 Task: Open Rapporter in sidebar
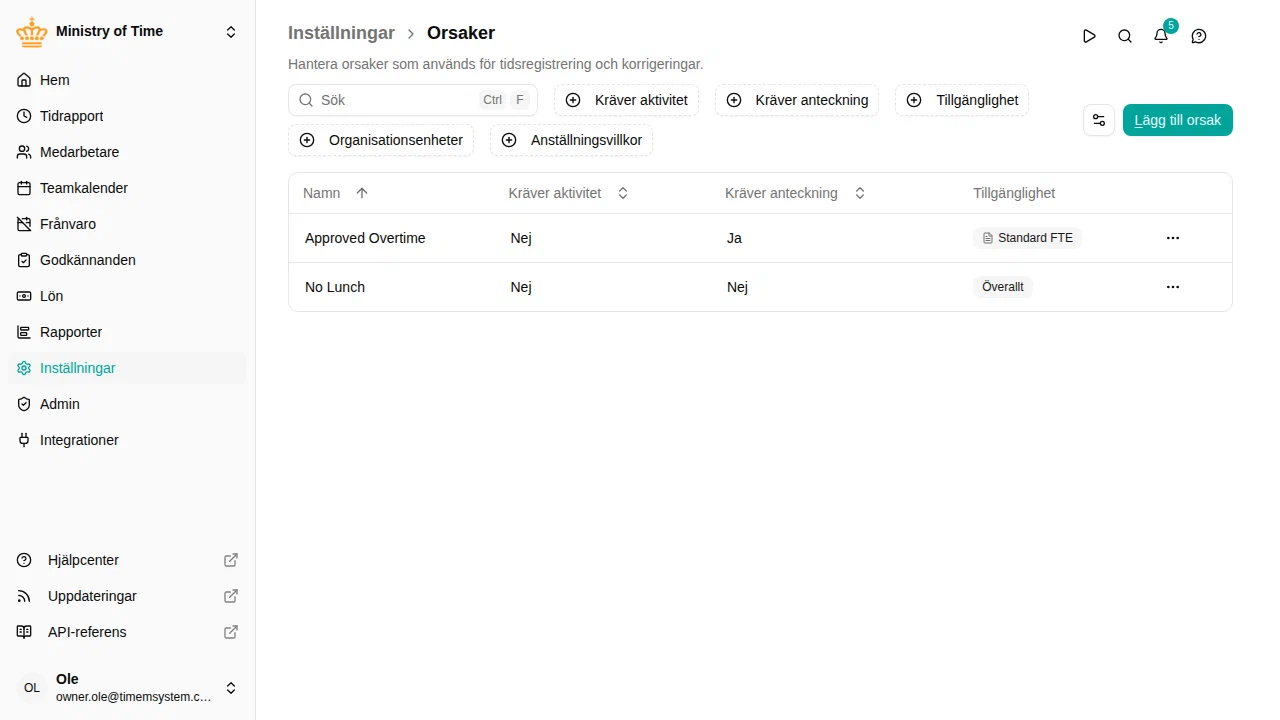tap(127, 332)
